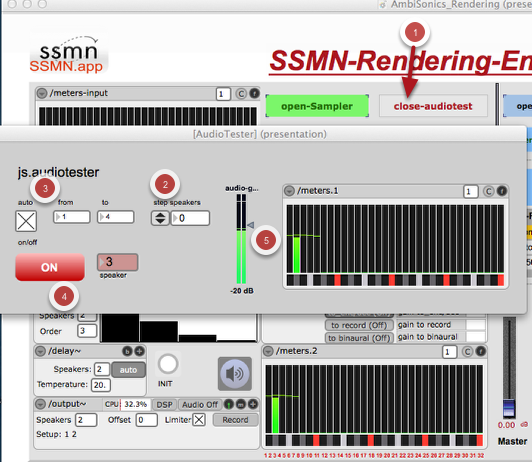Click the green open-Sampler button

[x=317, y=106]
